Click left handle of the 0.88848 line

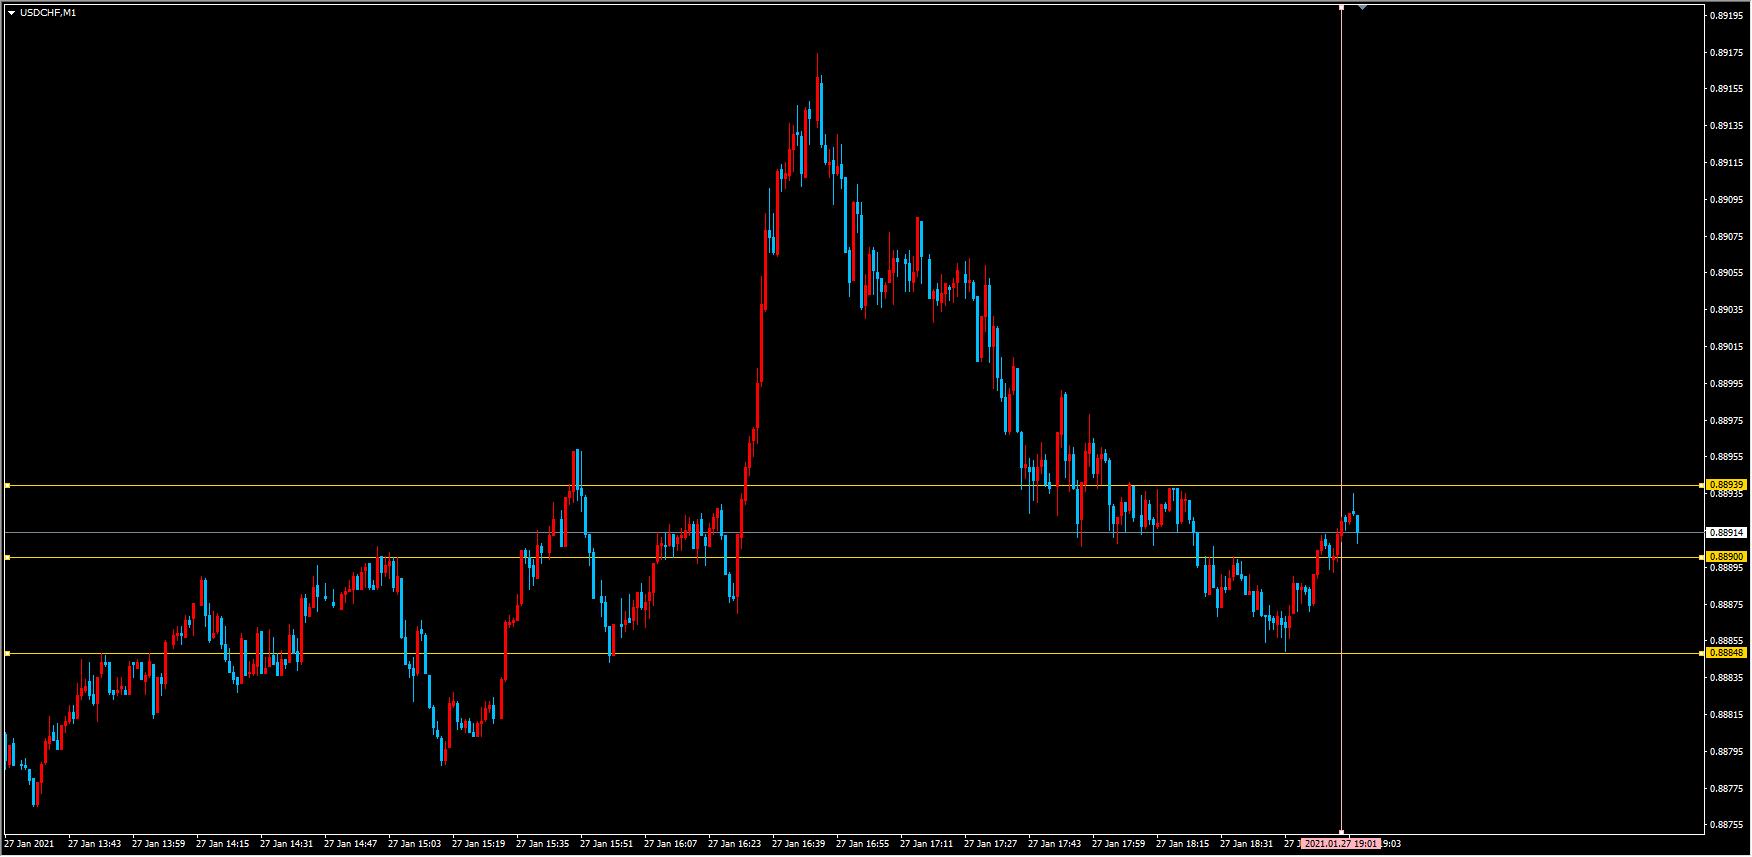tap(7, 654)
